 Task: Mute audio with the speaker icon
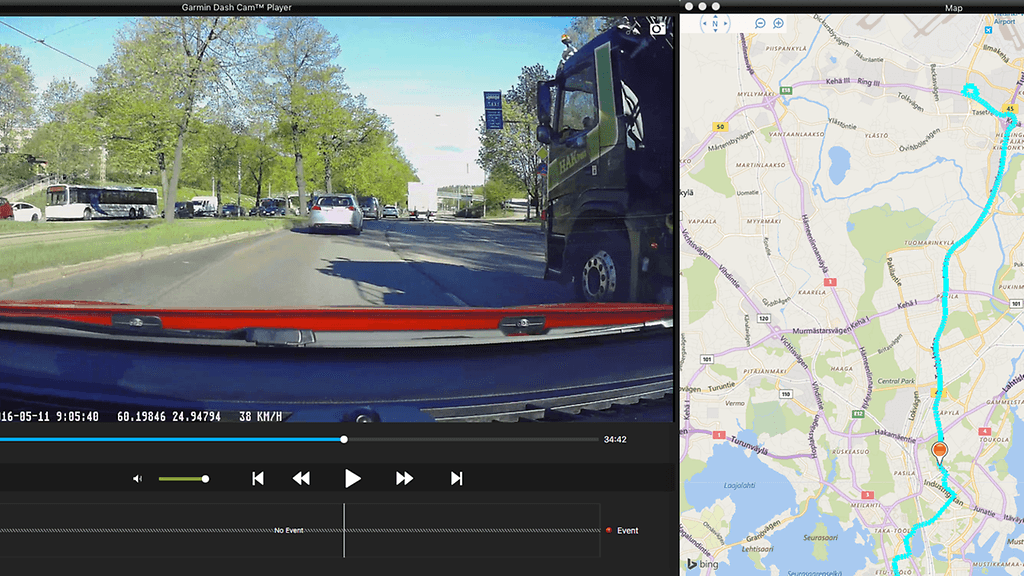coord(138,479)
